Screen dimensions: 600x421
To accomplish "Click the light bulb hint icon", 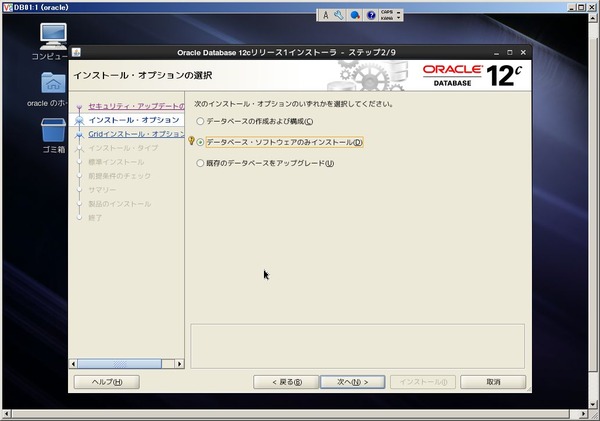I will (x=191, y=141).
